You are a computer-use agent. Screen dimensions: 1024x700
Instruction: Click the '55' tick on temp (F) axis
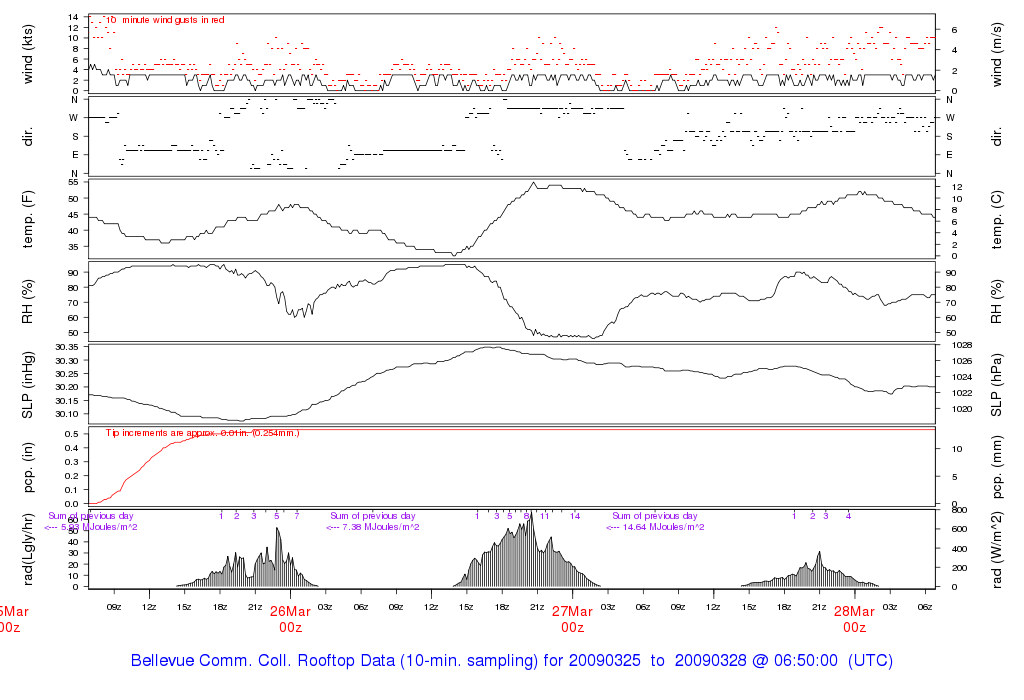[73, 182]
